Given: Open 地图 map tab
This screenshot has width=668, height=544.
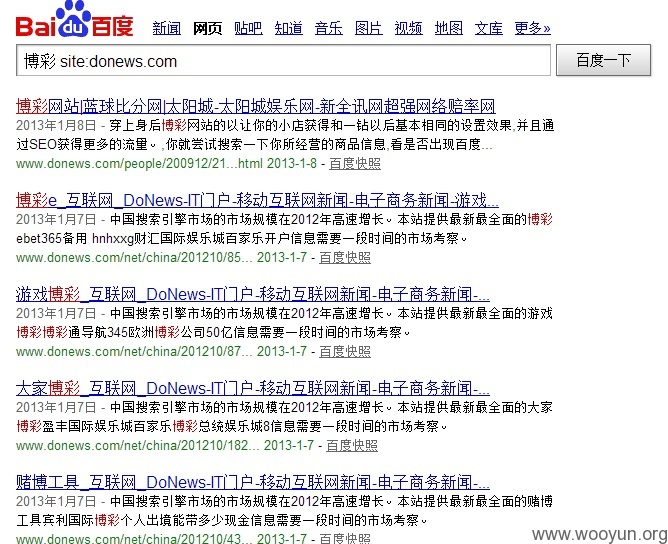Looking at the screenshot, I should (449, 29).
